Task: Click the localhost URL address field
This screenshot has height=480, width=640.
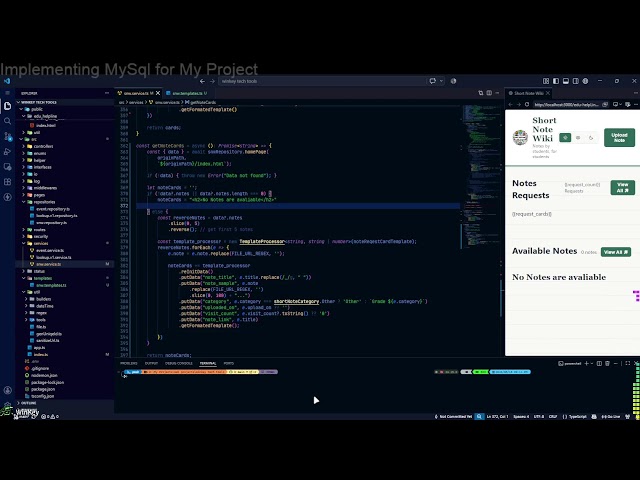Action: click(567, 104)
